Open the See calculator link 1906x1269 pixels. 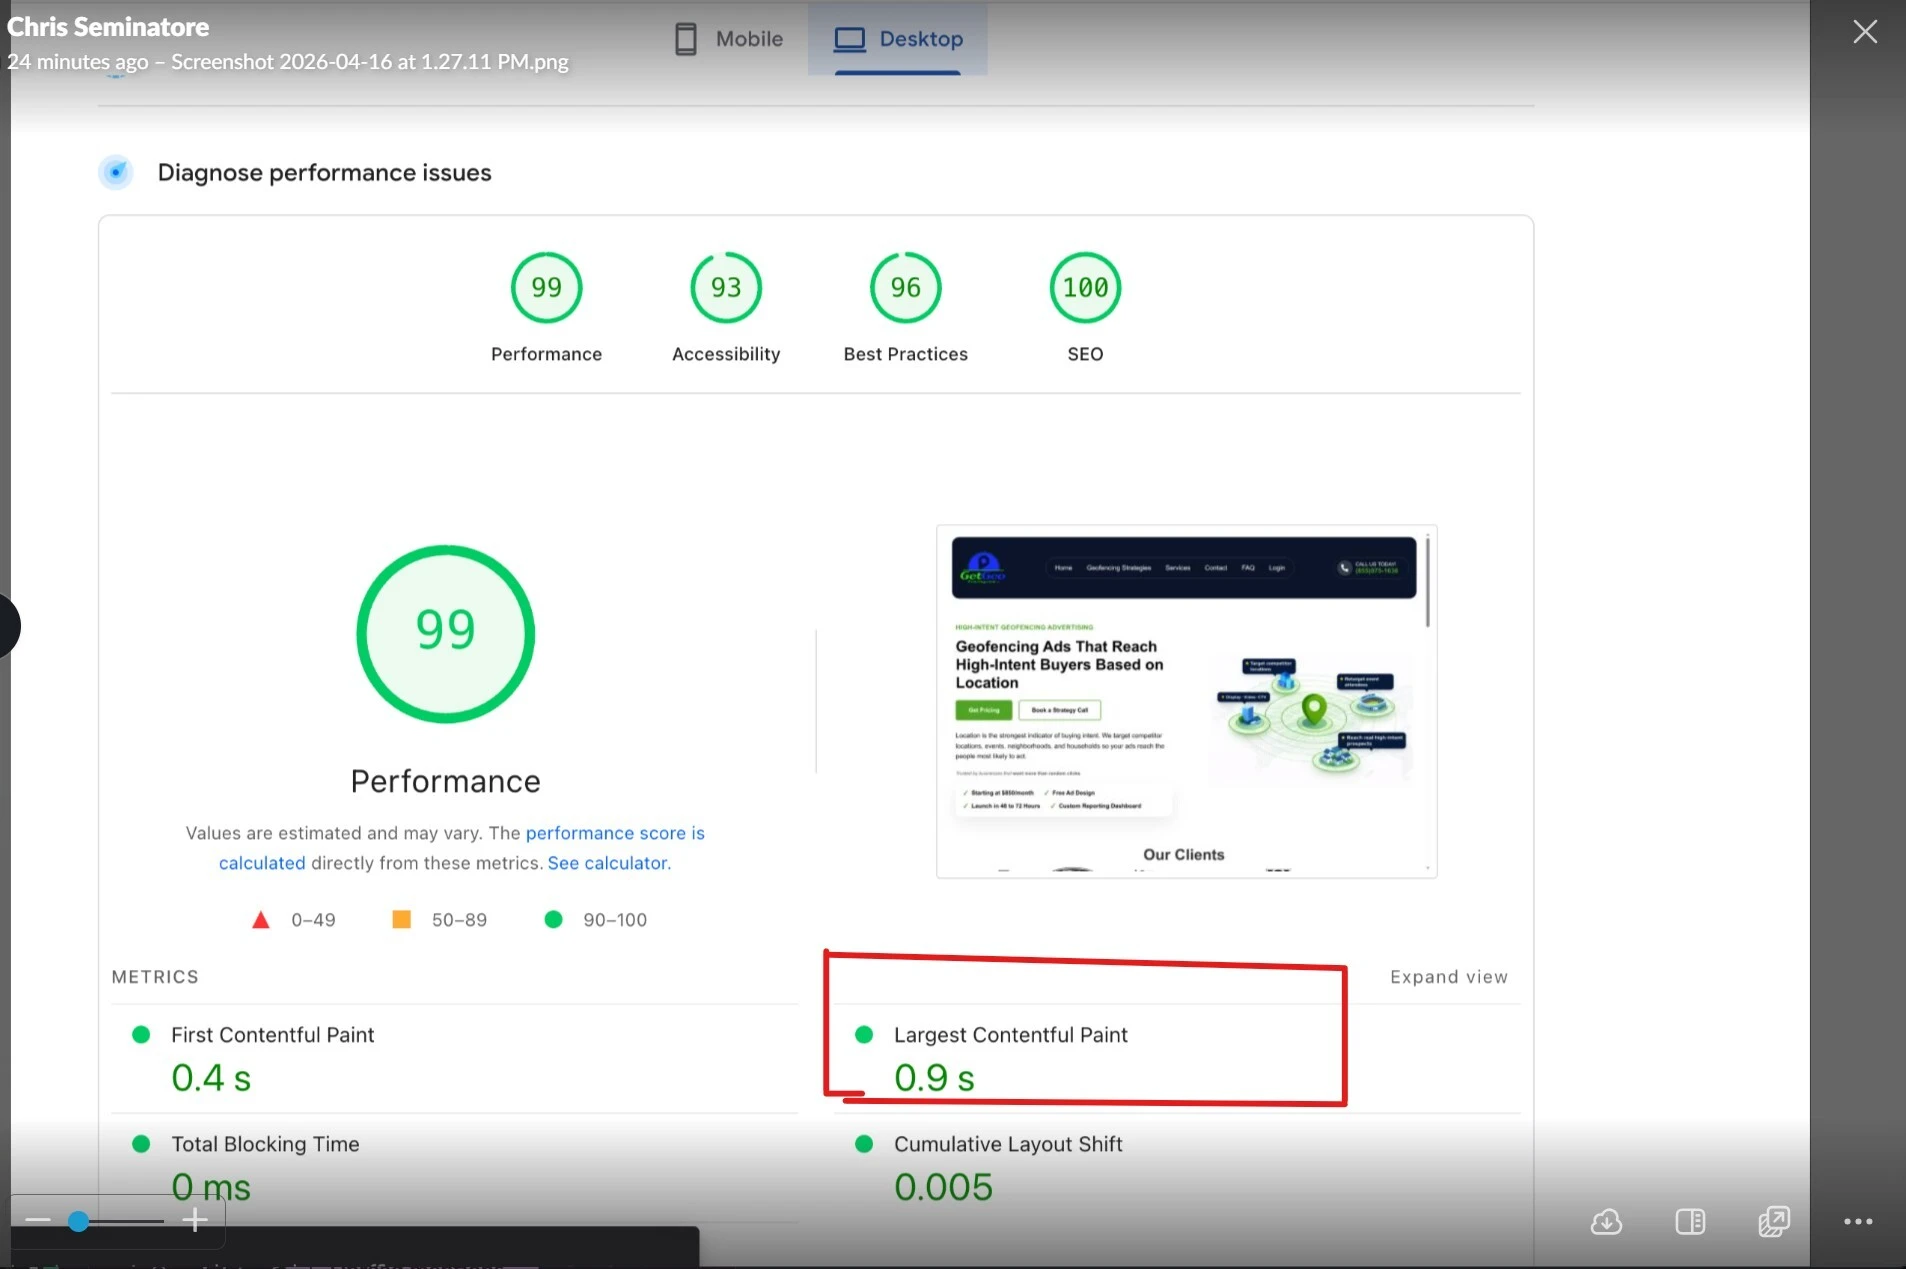pos(607,862)
